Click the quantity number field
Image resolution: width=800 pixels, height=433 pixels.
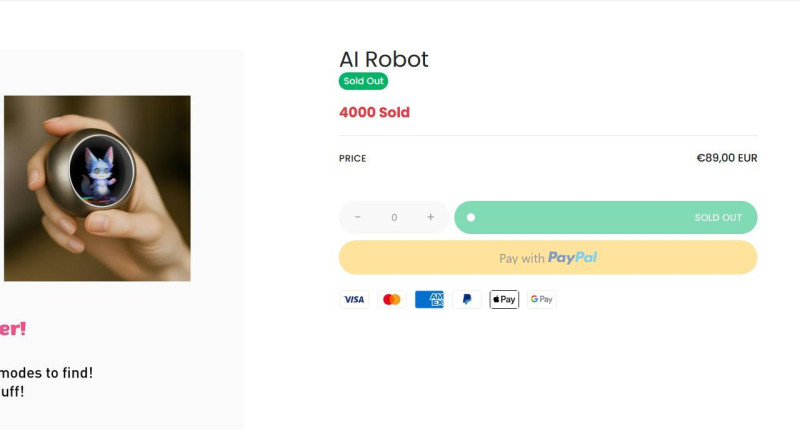coord(394,217)
